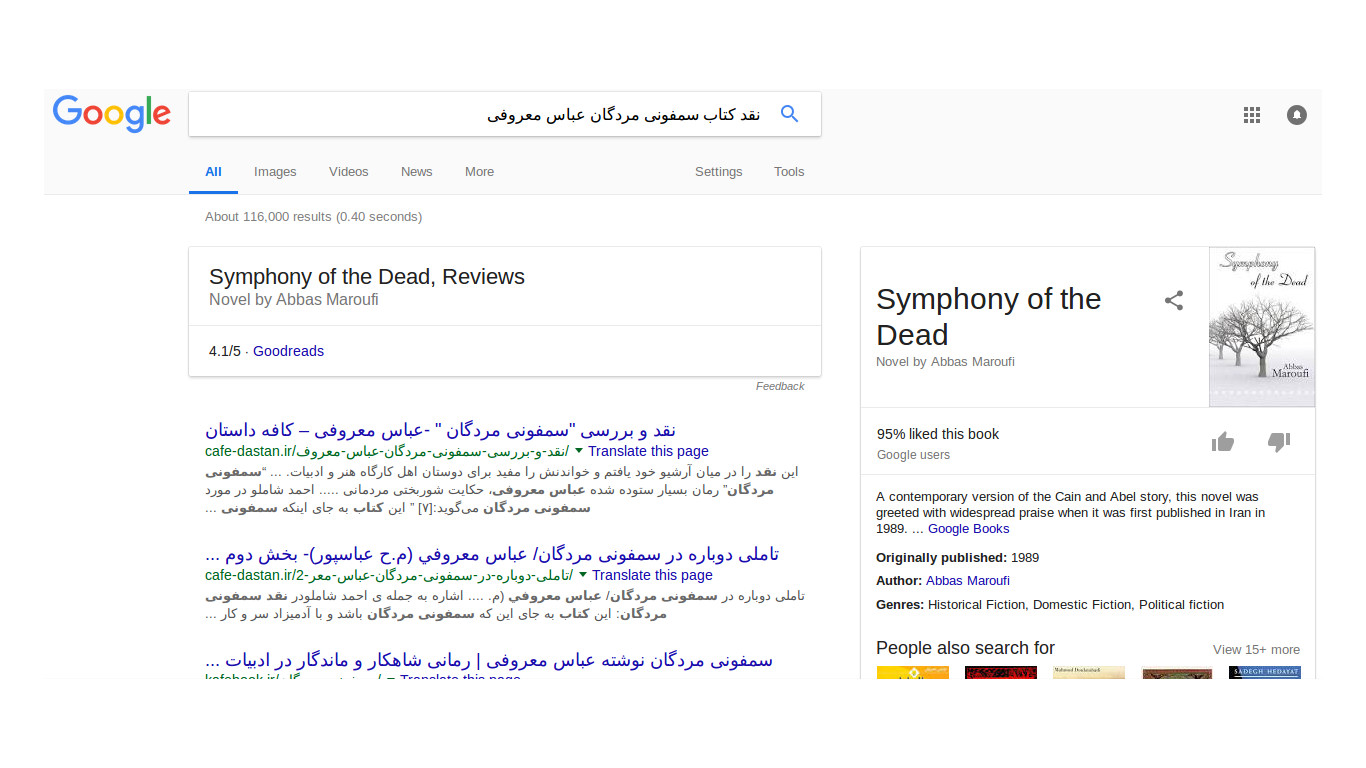Click the Feedback link
The height and width of the screenshot is (768, 1366).
click(780, 386)
